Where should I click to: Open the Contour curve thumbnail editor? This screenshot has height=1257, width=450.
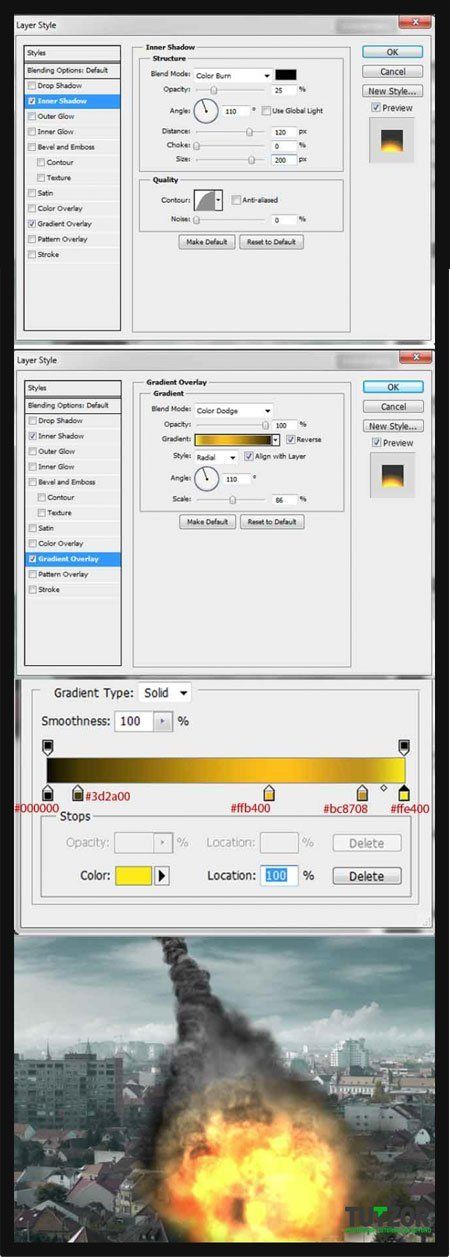206,200
